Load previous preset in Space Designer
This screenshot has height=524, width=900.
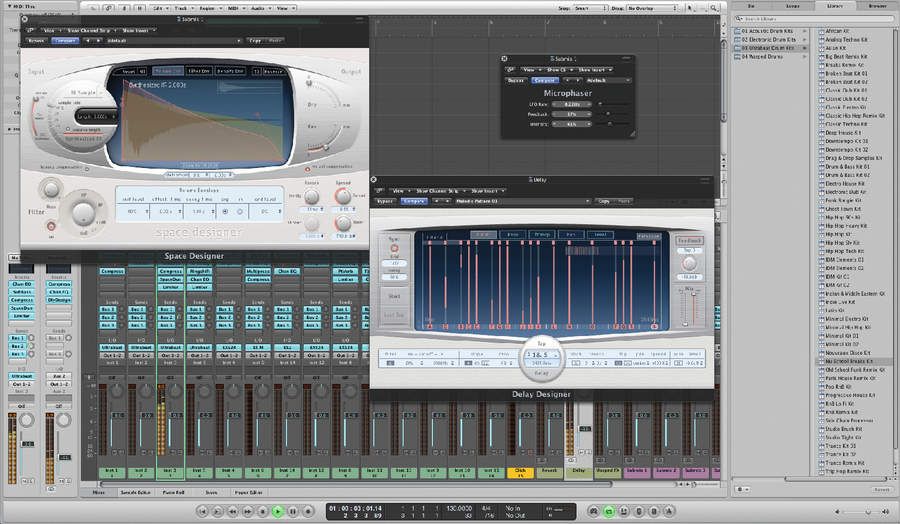pyautogui.click(x=88, y=41)
